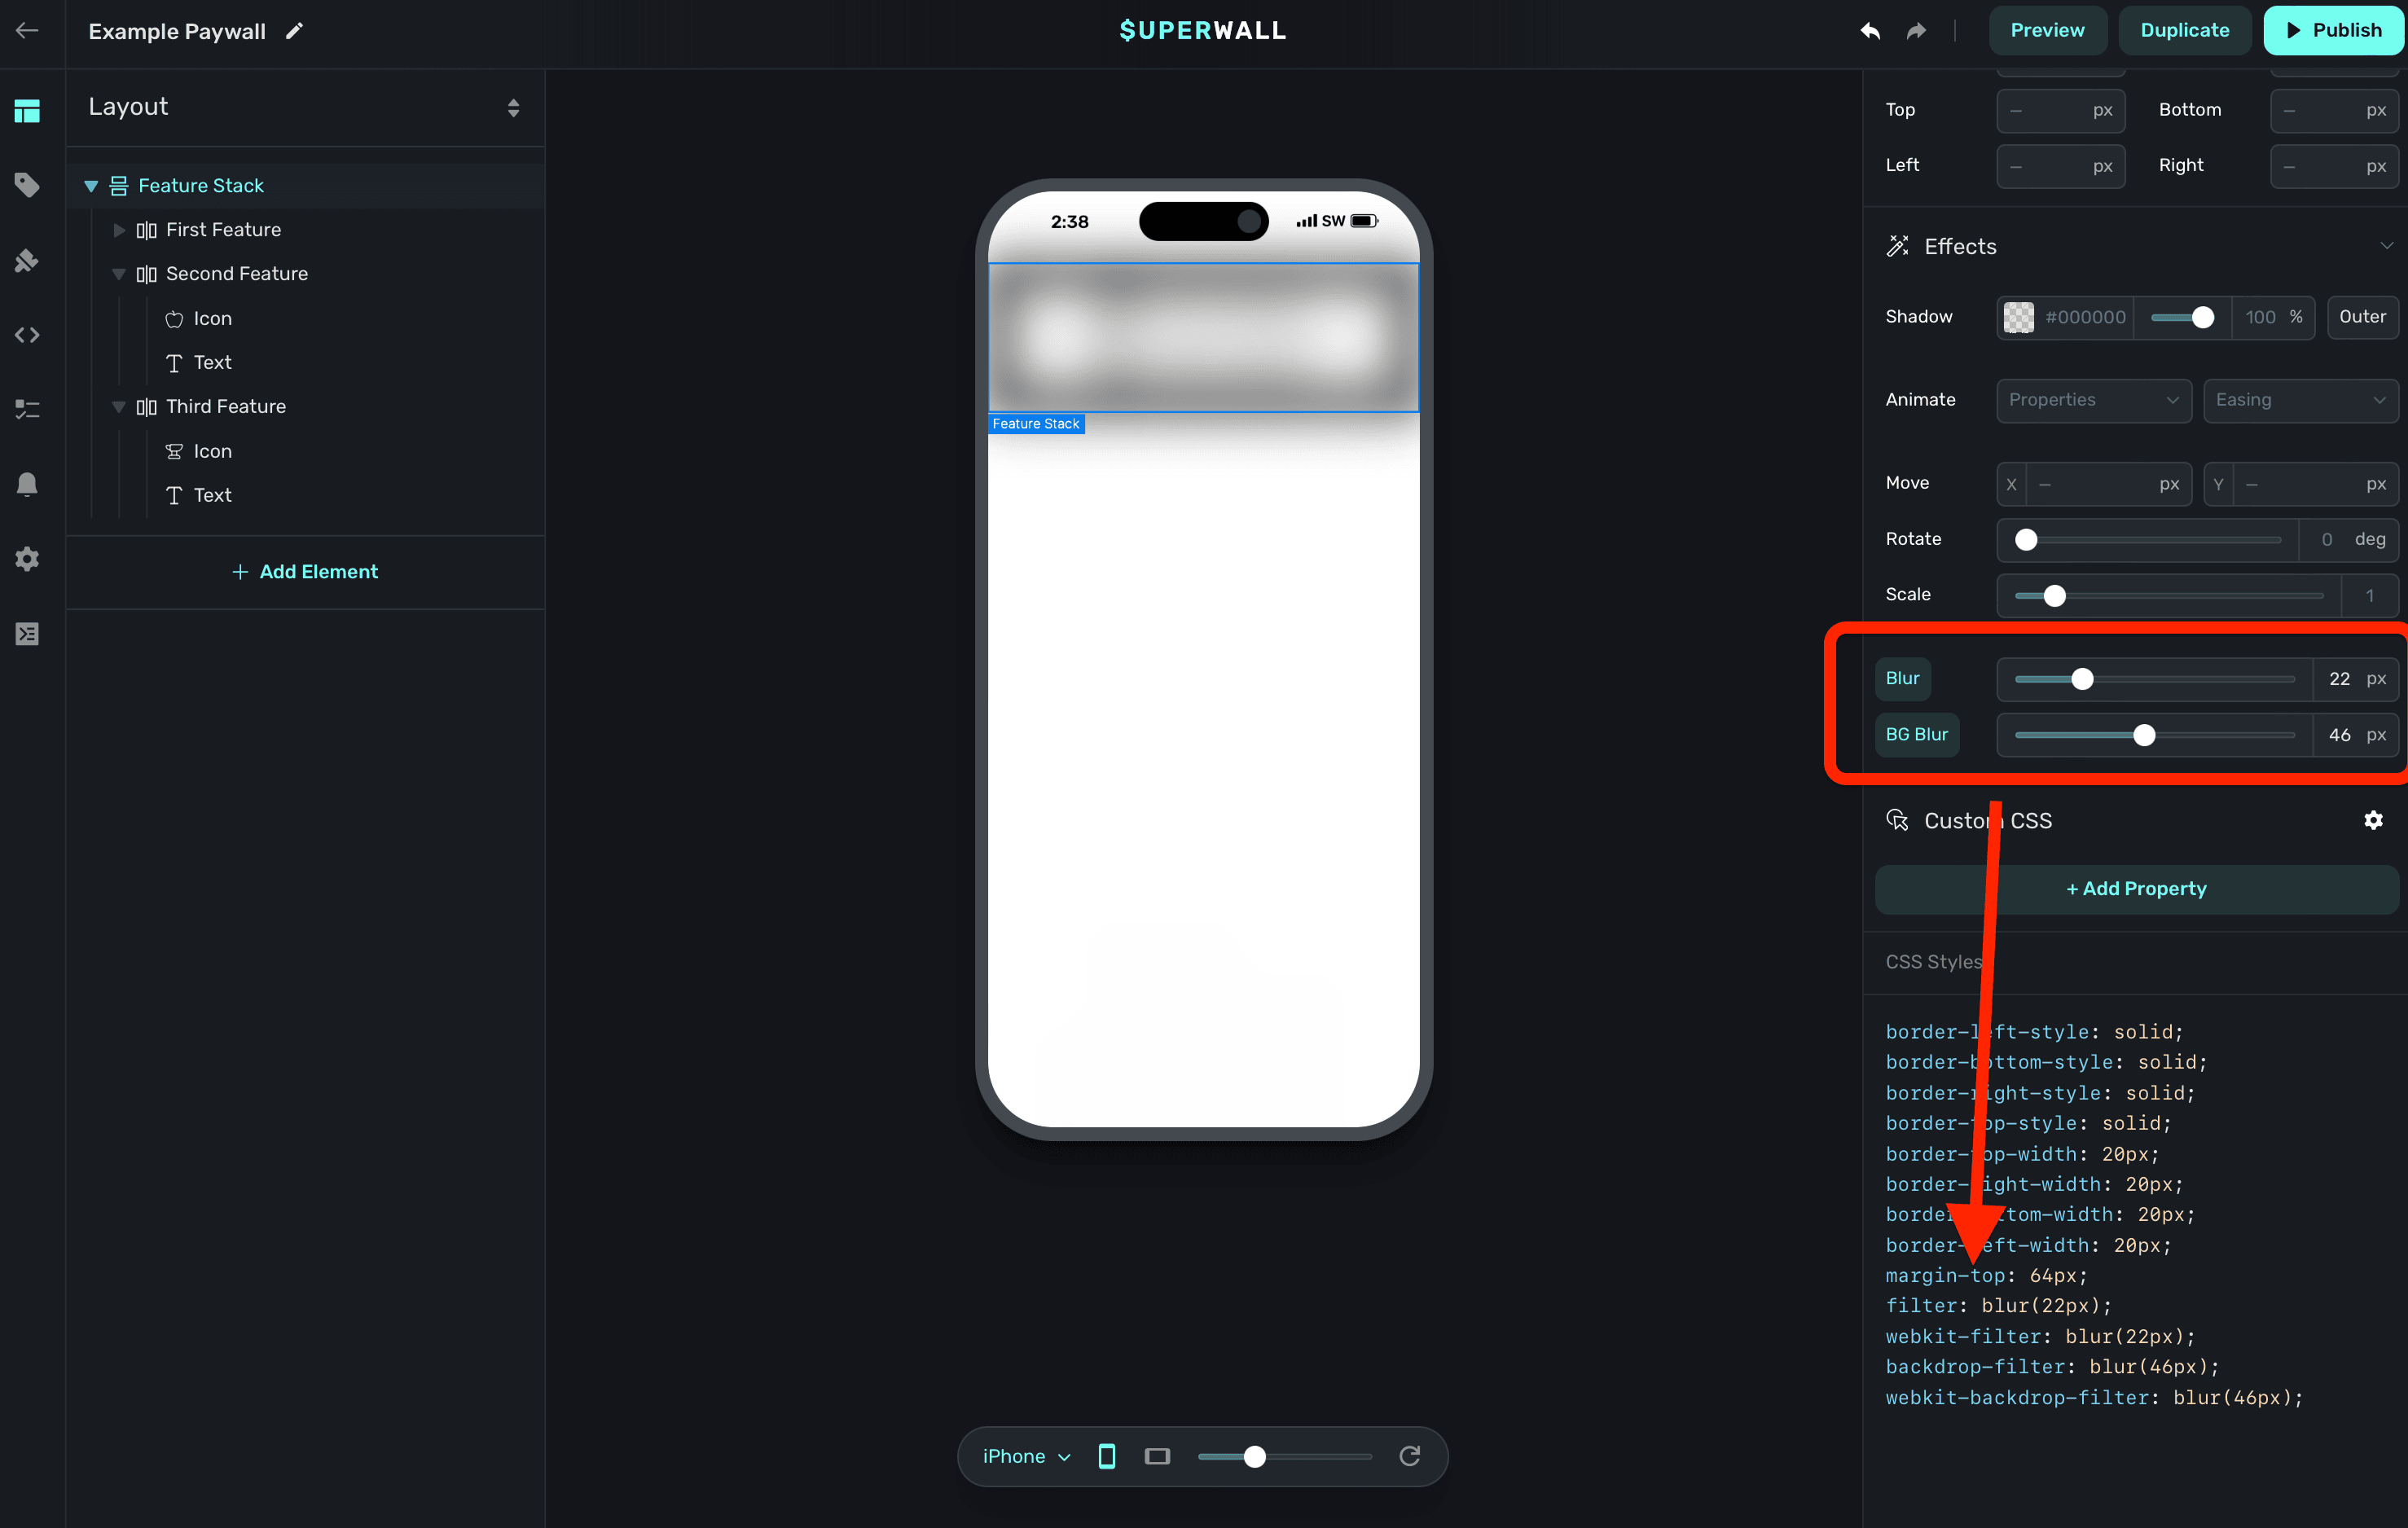Toggle the Outer shadow type button
Viewport: 2408px width, 1528px height.
(2362, 317)
